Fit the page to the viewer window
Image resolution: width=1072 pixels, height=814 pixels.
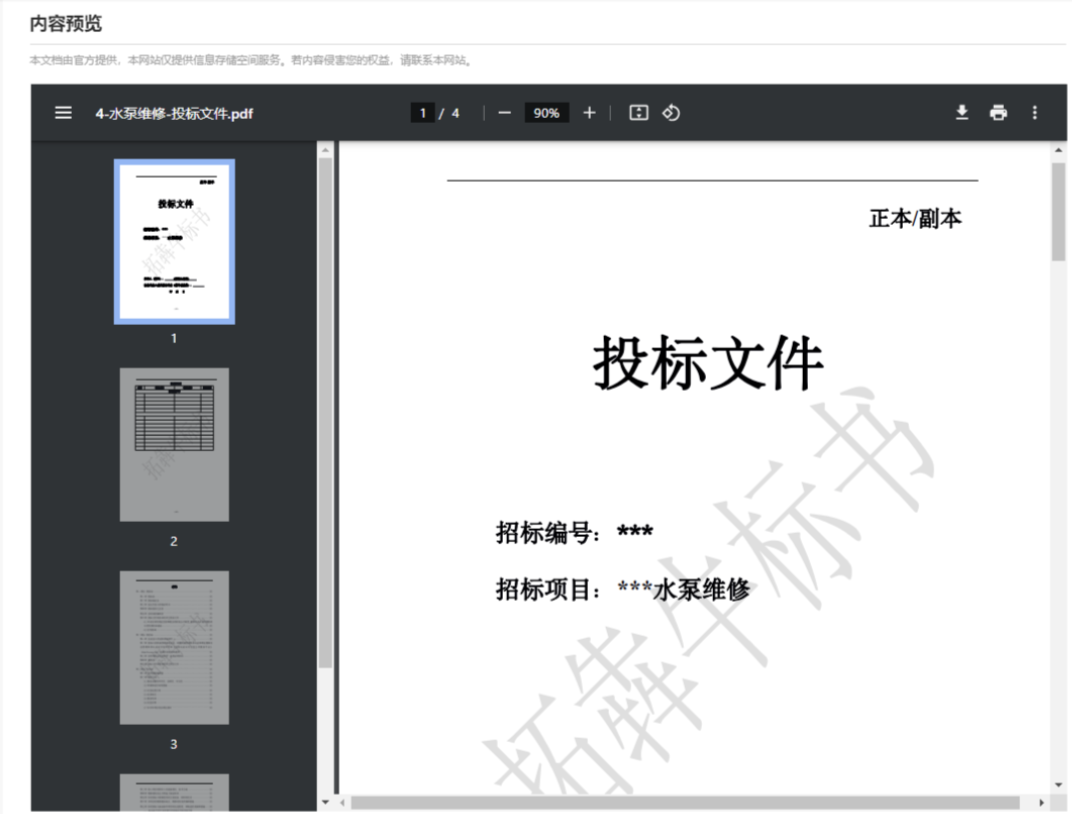click(638, 113)
